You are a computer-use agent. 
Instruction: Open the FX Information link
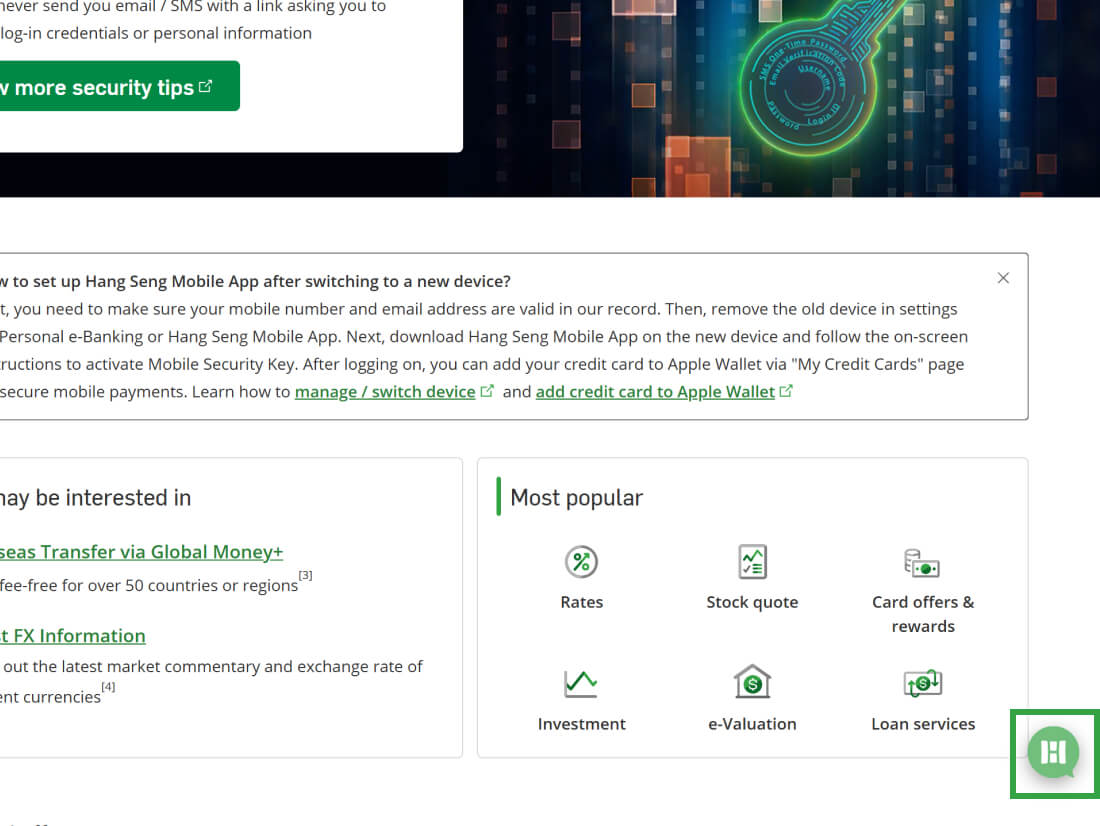tap(73, 636)
